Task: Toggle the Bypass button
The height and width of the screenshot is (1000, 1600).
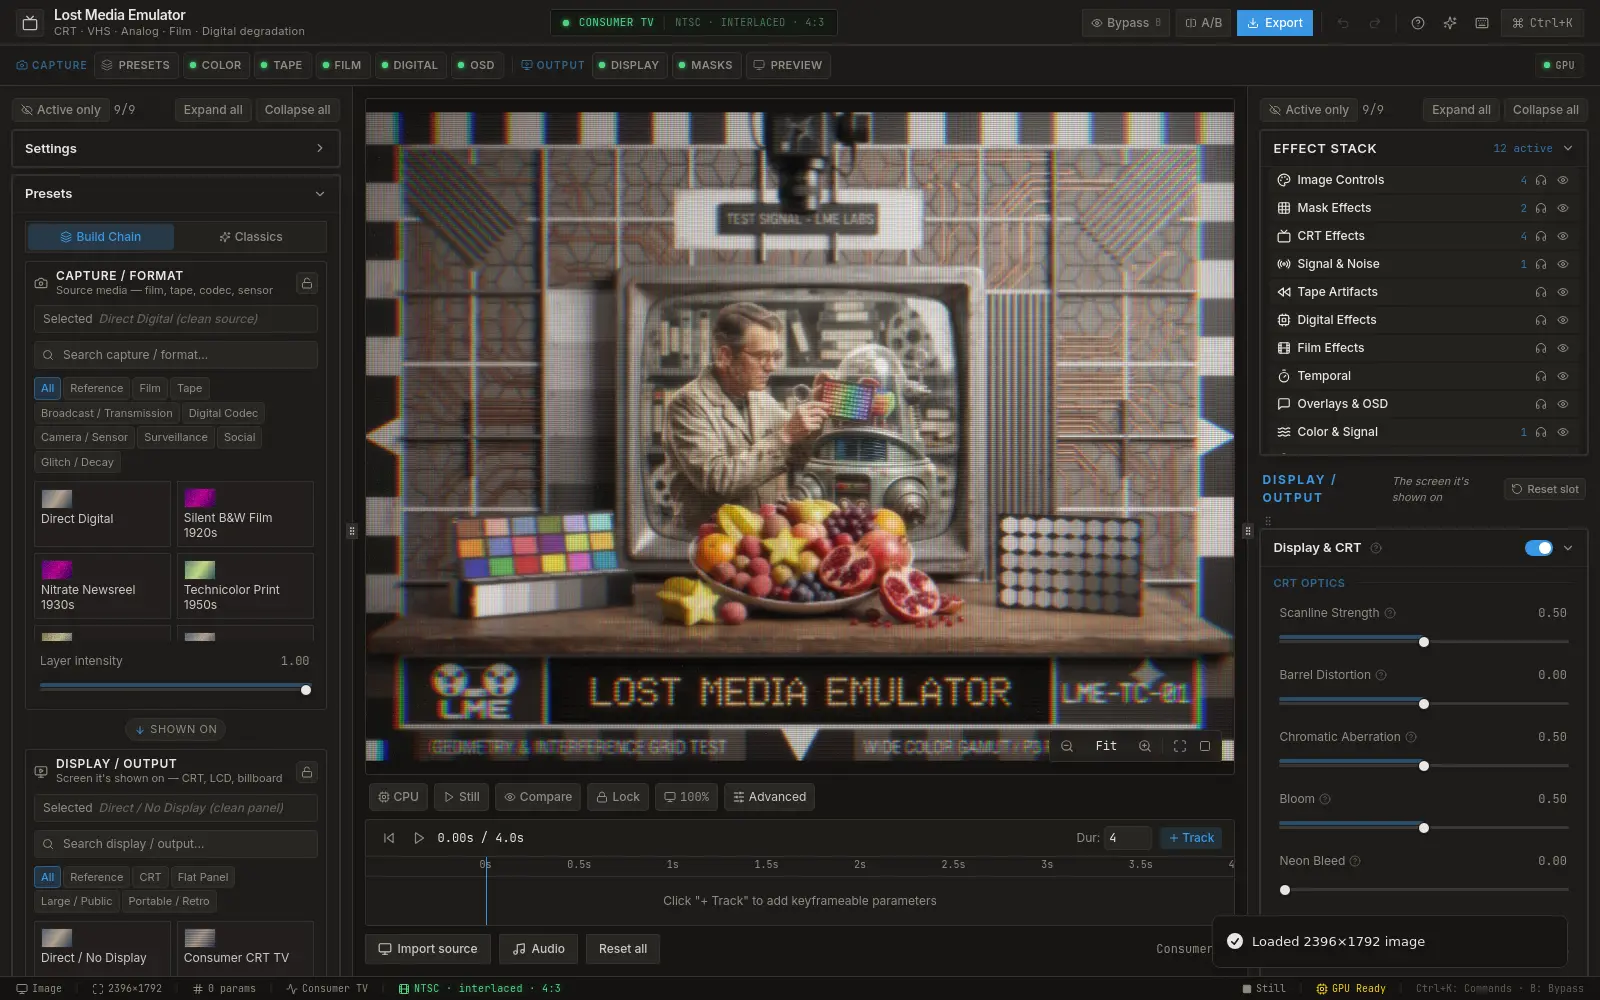Action: tap(1126, 23)
